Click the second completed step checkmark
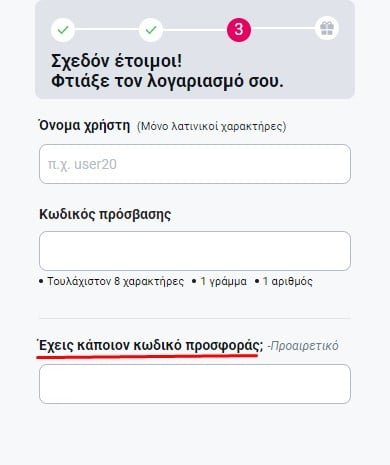 pos(151,30)
